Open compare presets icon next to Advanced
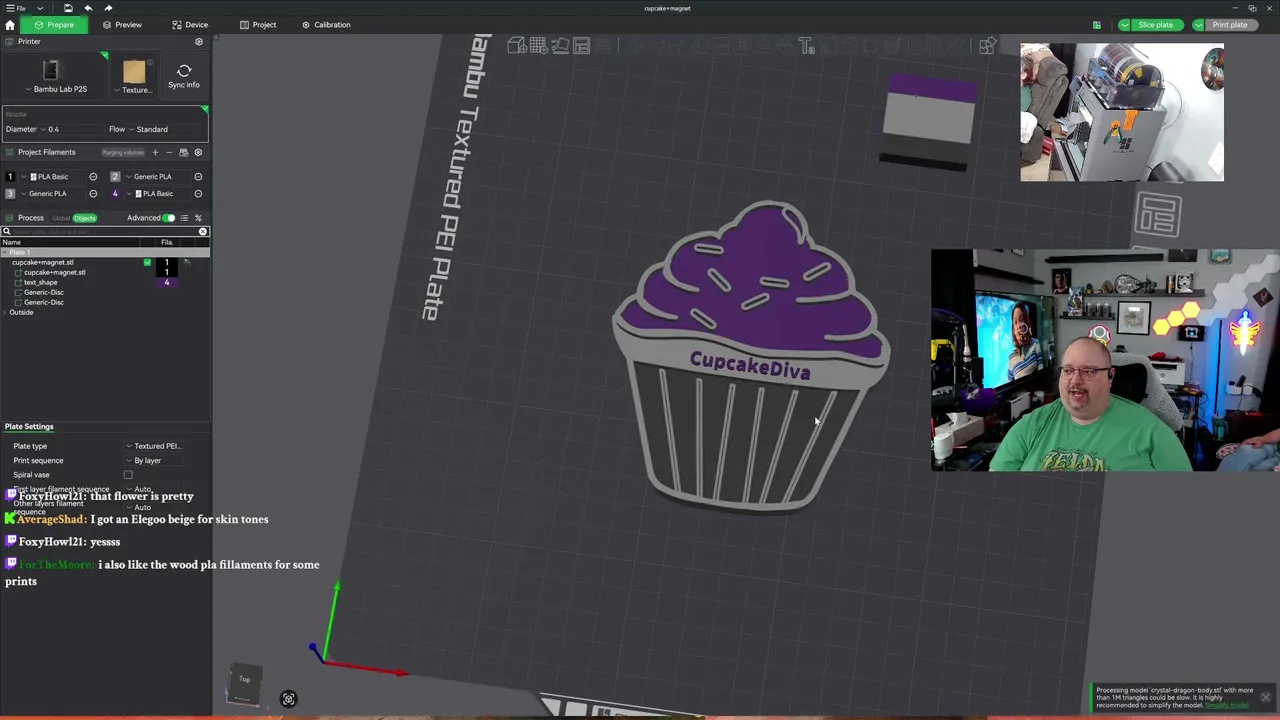The height and width of the screenshot is (720, 1280). point(198,218)
